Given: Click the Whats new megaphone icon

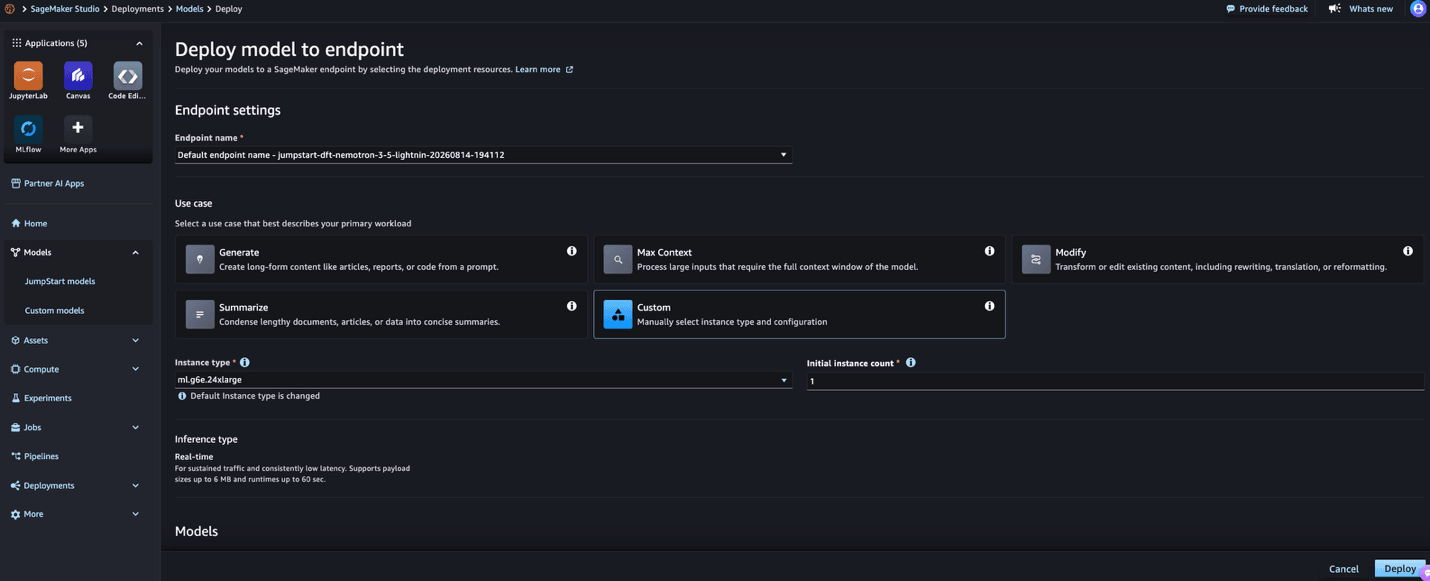Looking at the screenshot, I should (x=1334, y=9).
